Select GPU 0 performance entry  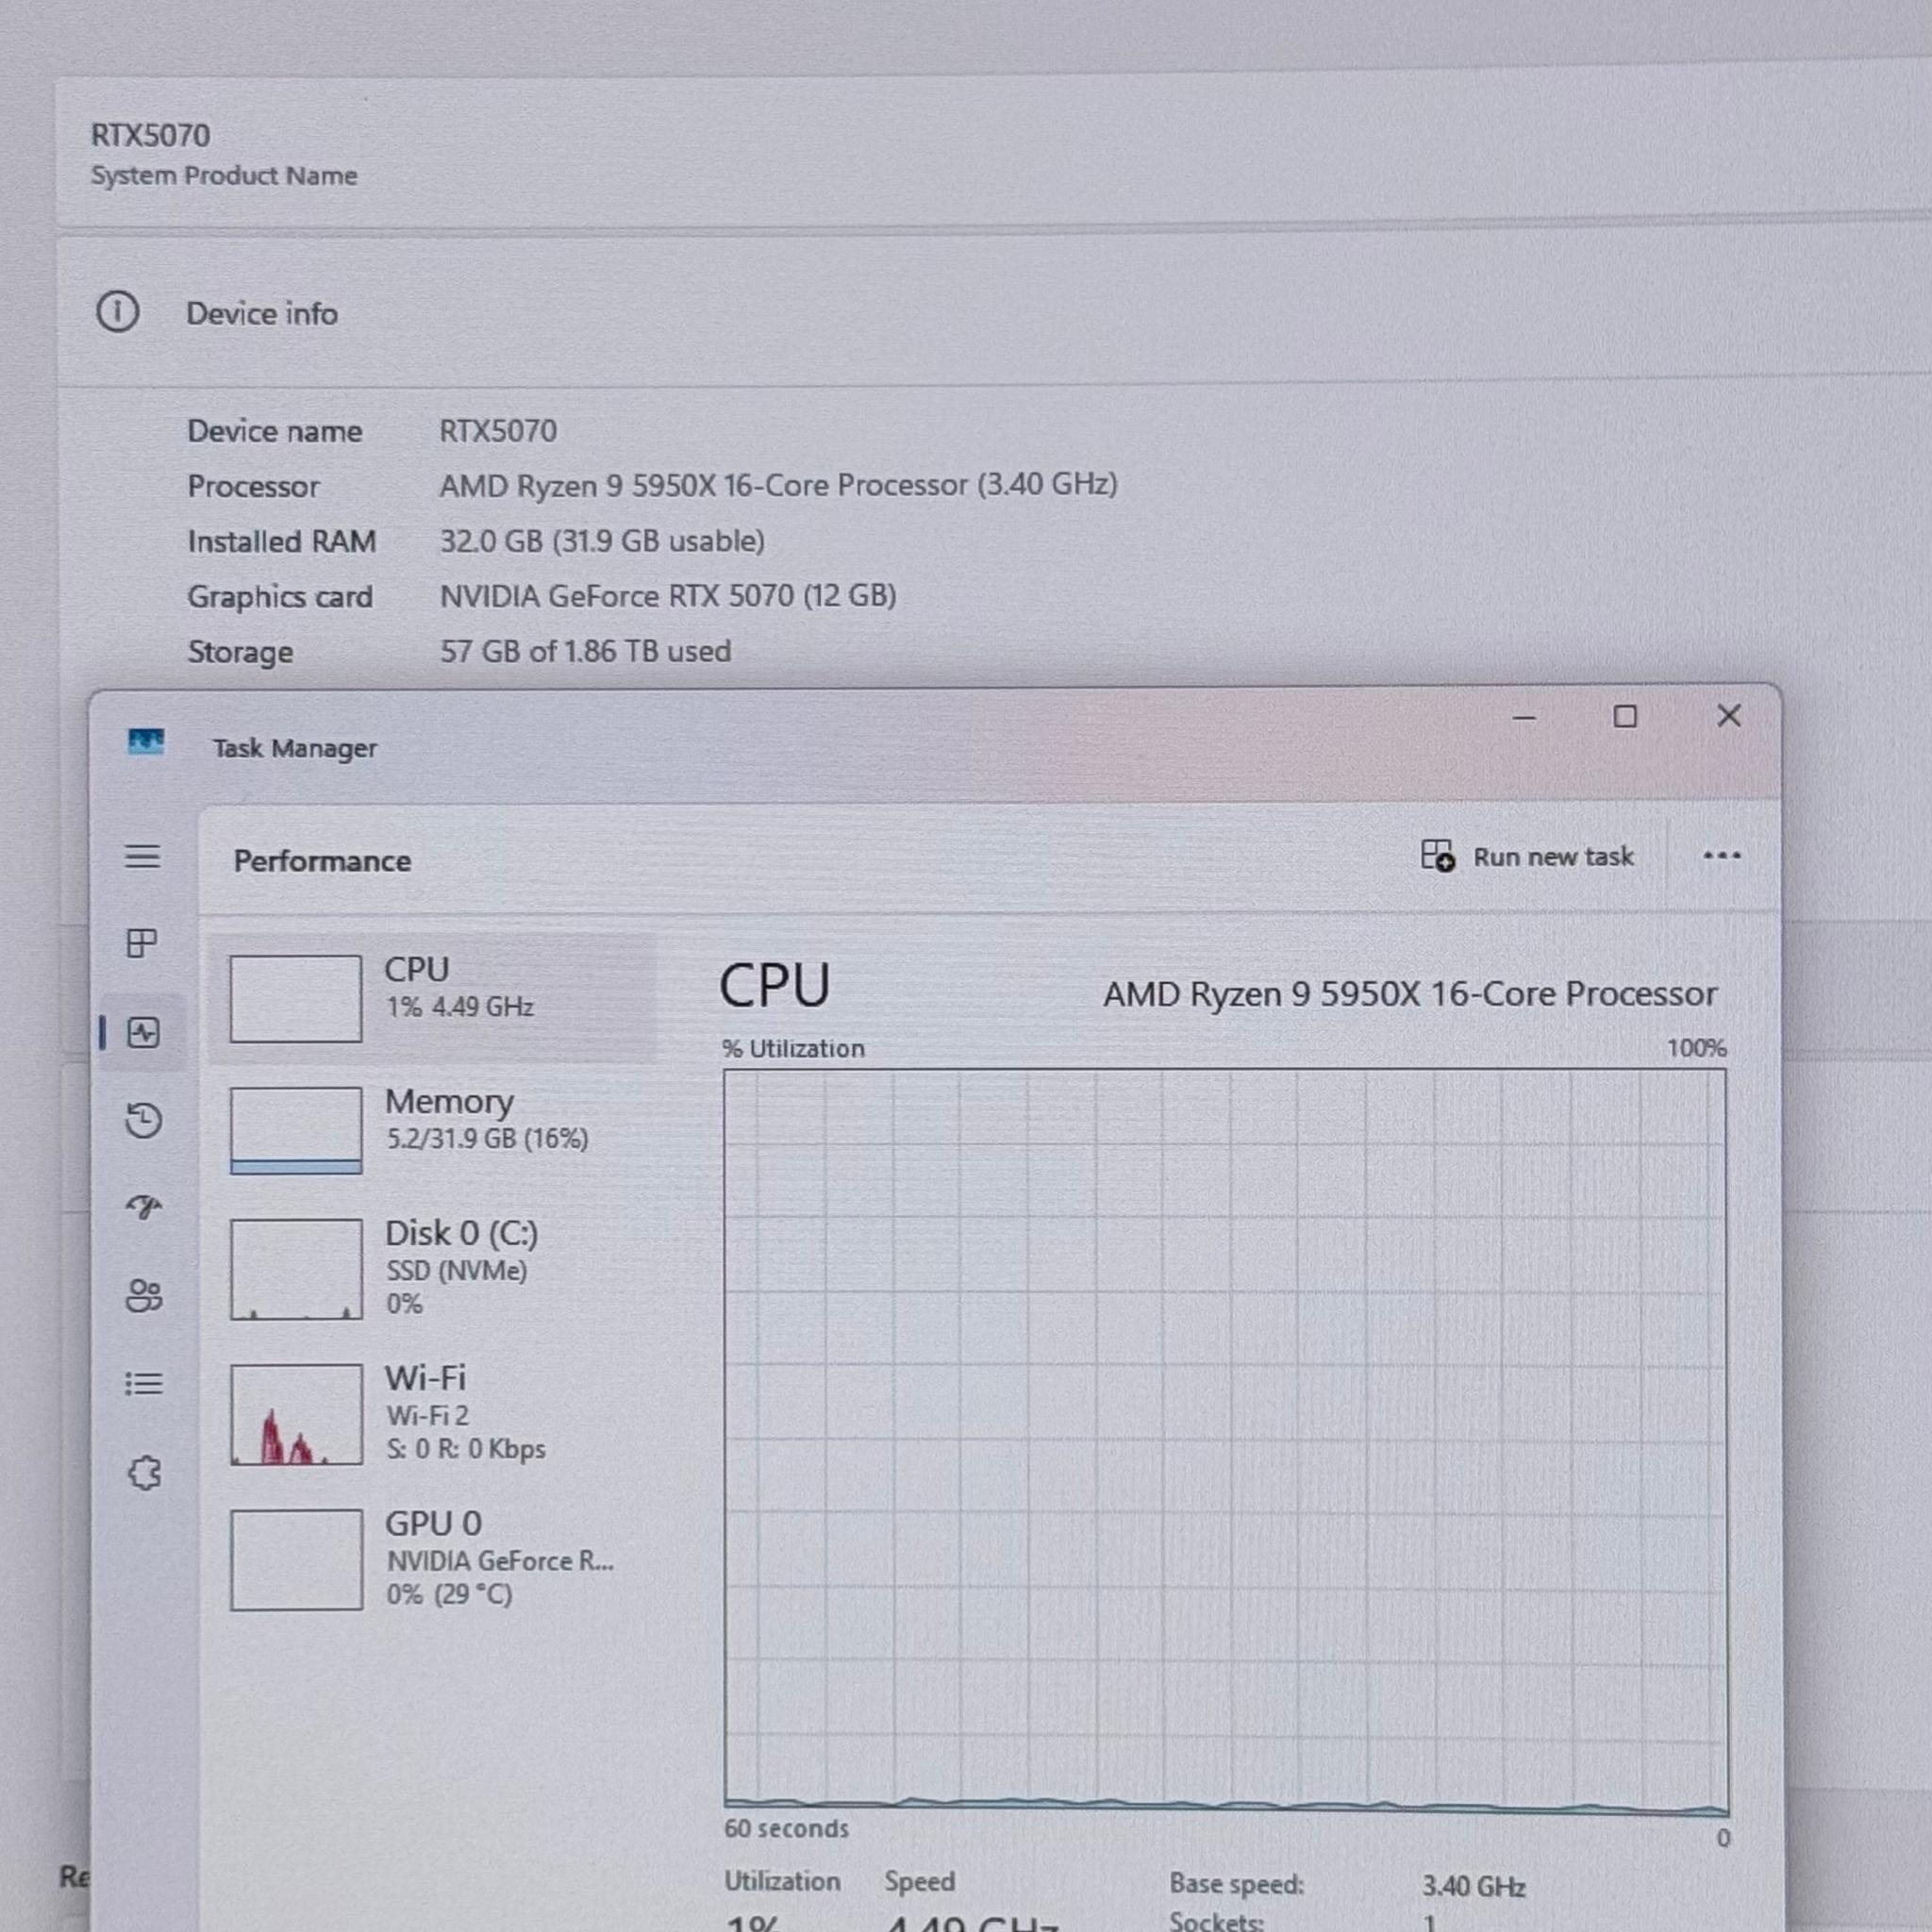coord(433,1558)
